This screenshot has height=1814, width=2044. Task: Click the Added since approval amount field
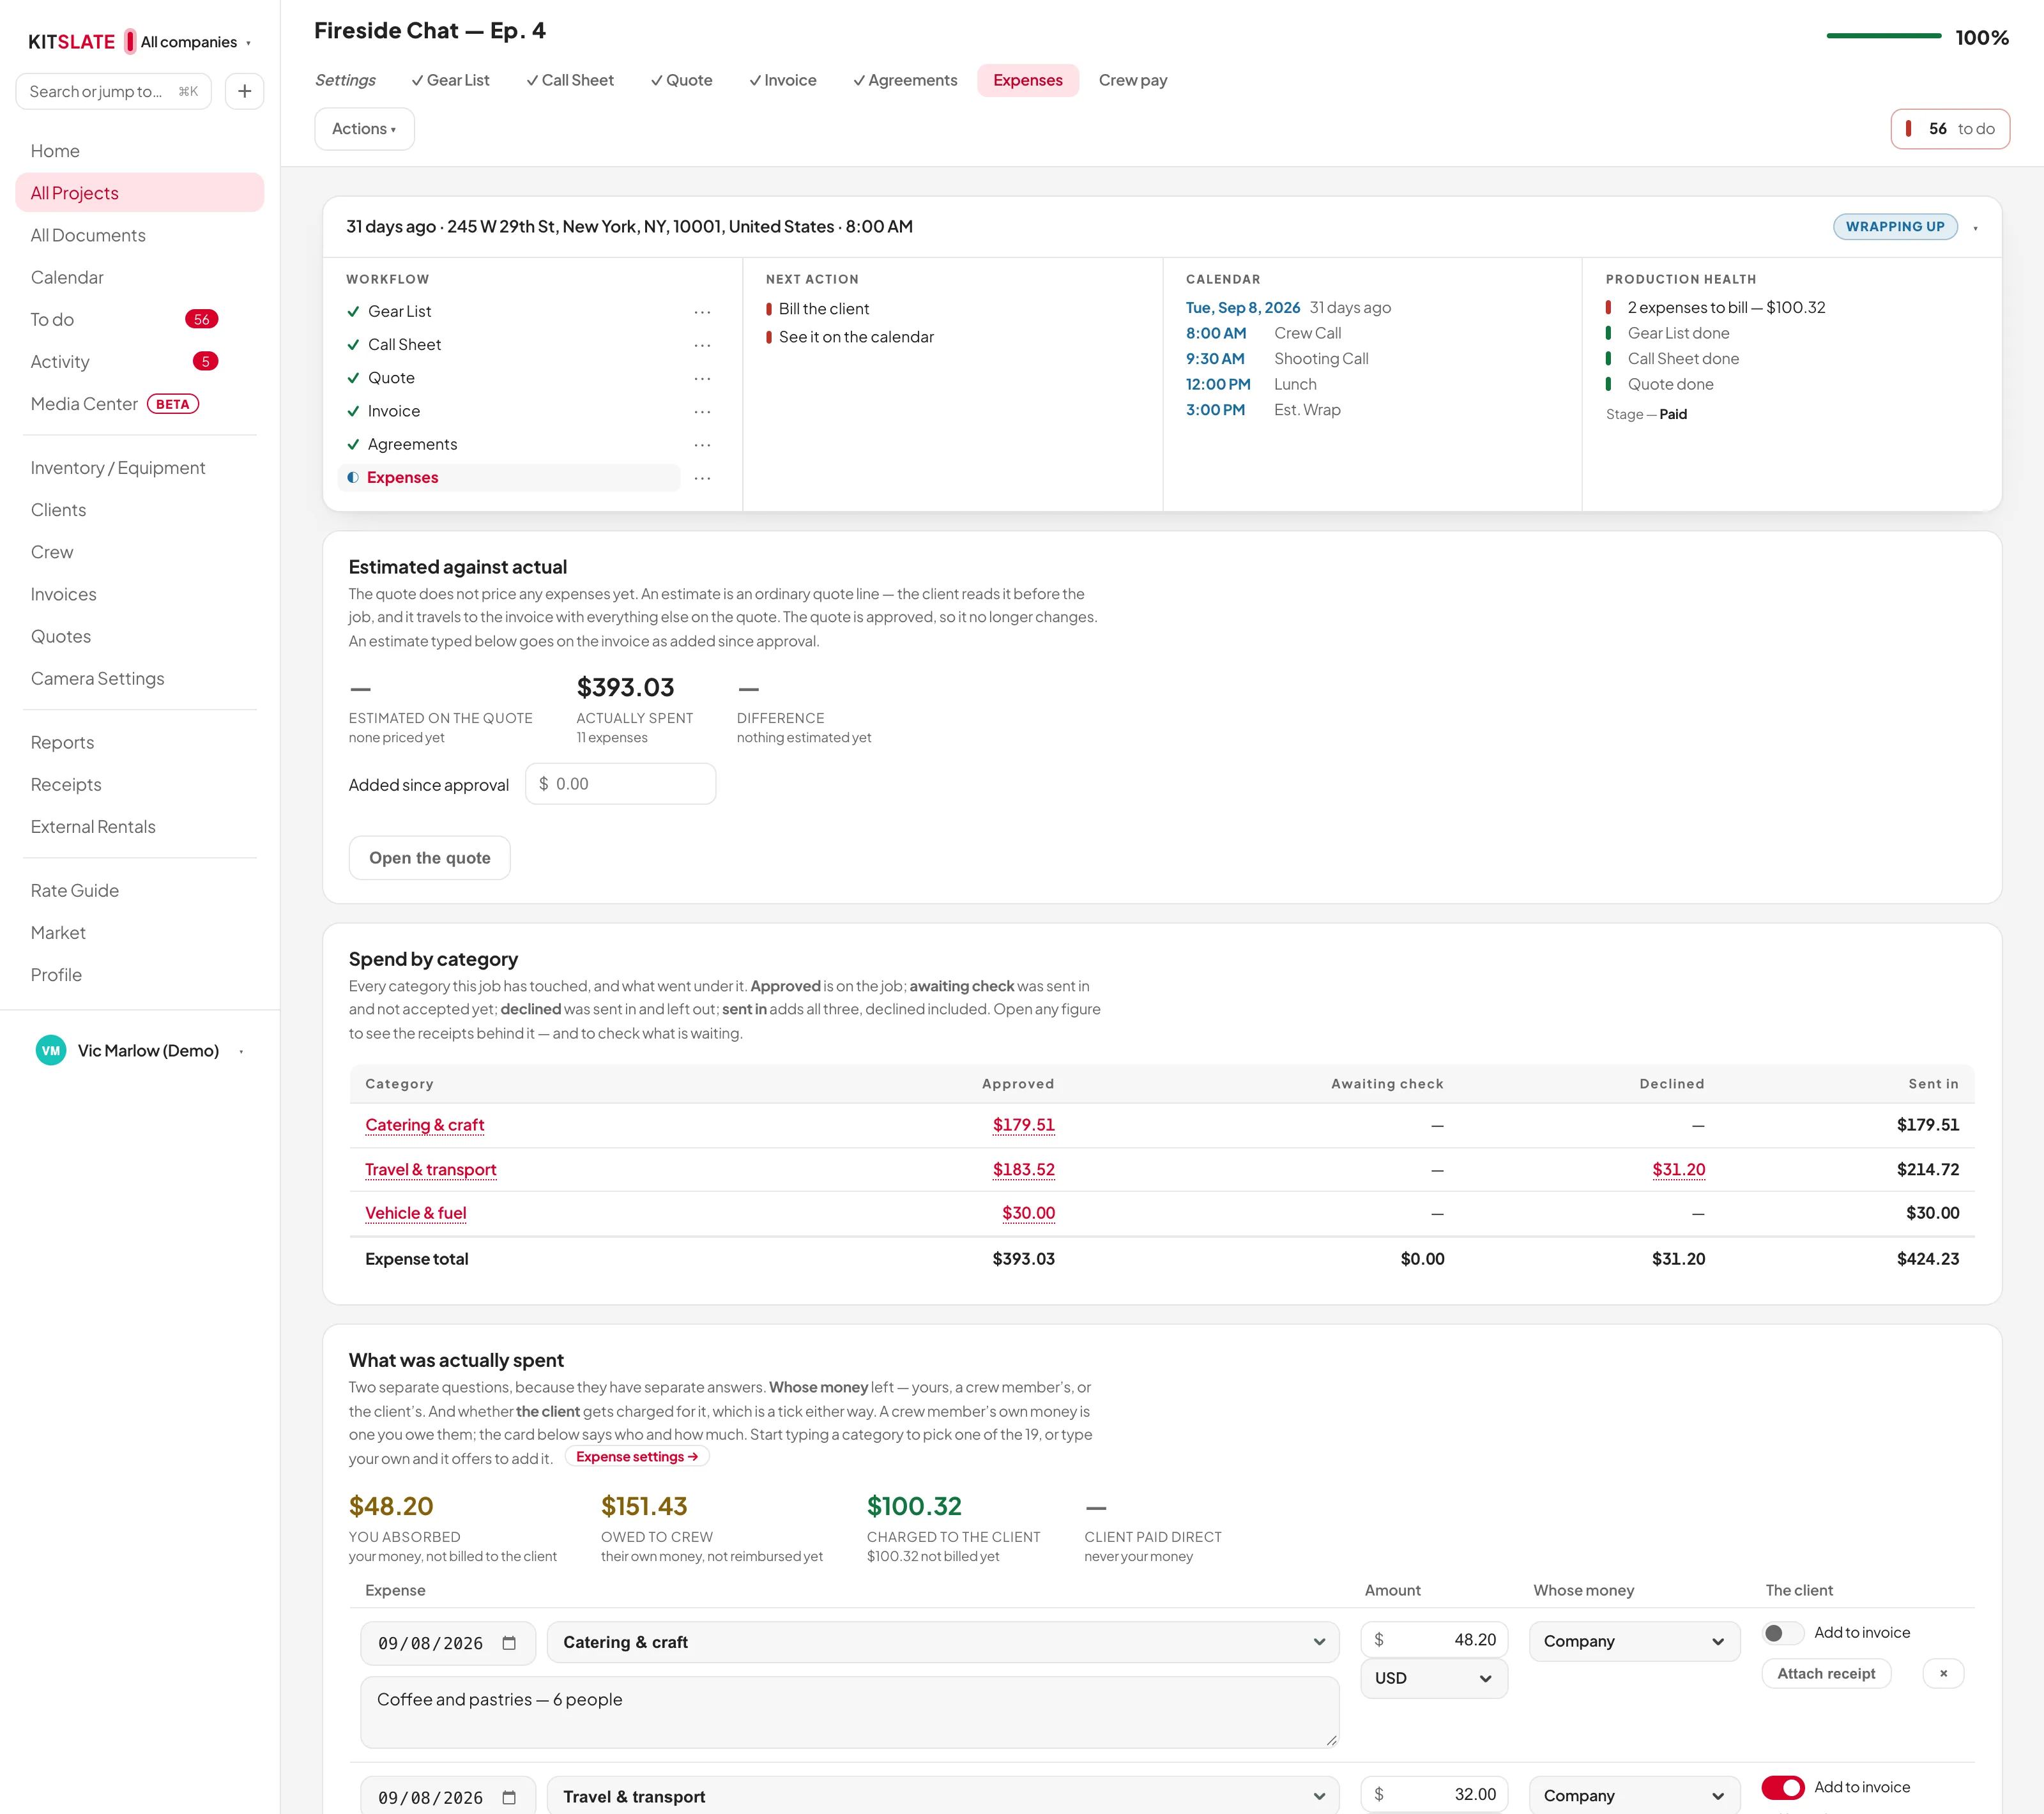(x=620, y=784)
